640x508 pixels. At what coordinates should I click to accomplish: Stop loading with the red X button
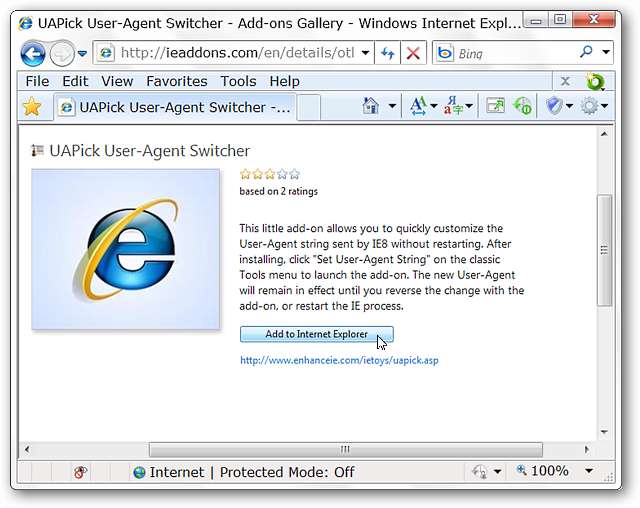pos(413,53)
